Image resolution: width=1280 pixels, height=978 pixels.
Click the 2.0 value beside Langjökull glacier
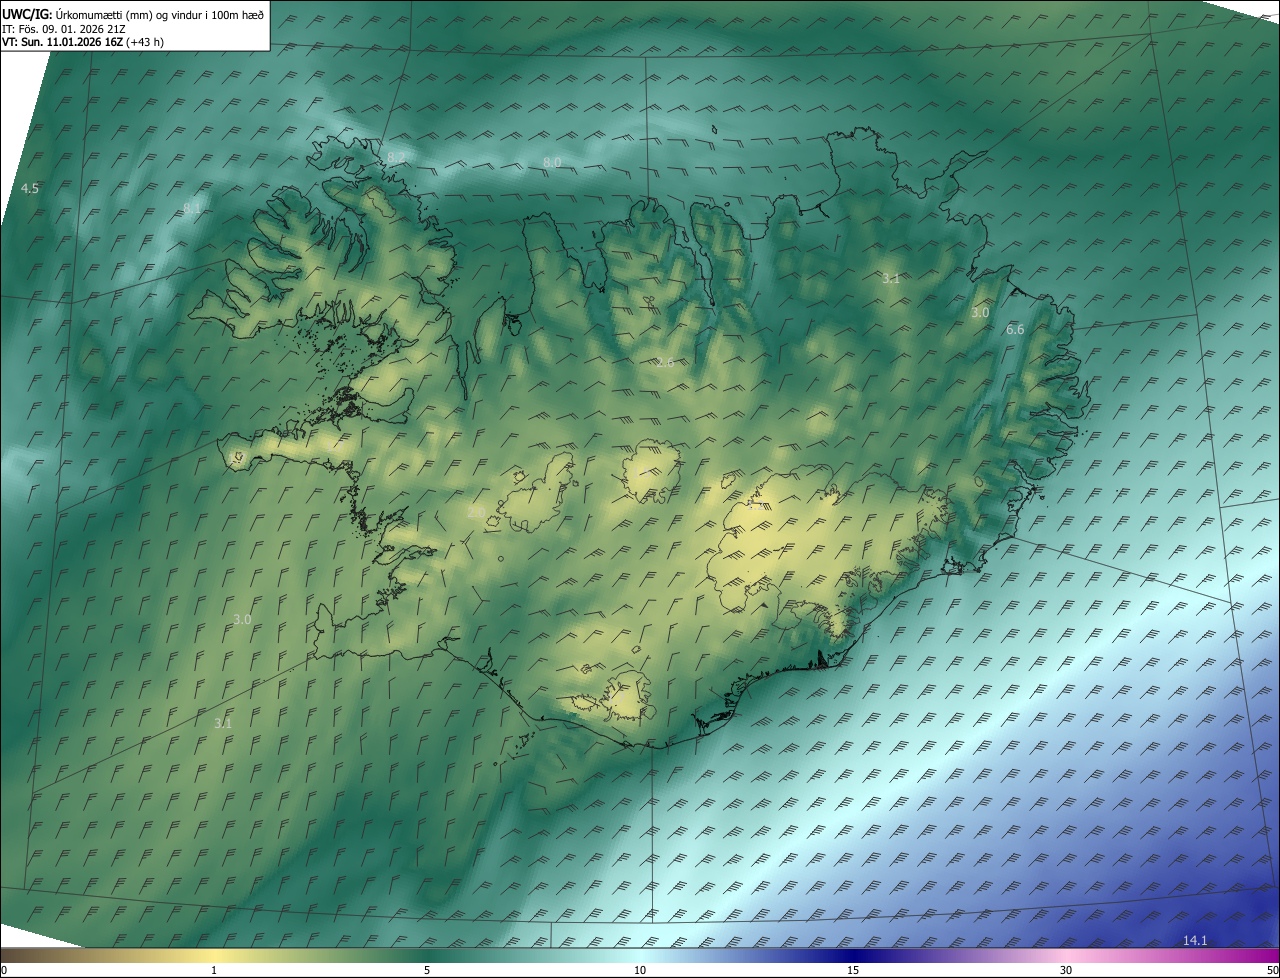[x=476, y=512]
